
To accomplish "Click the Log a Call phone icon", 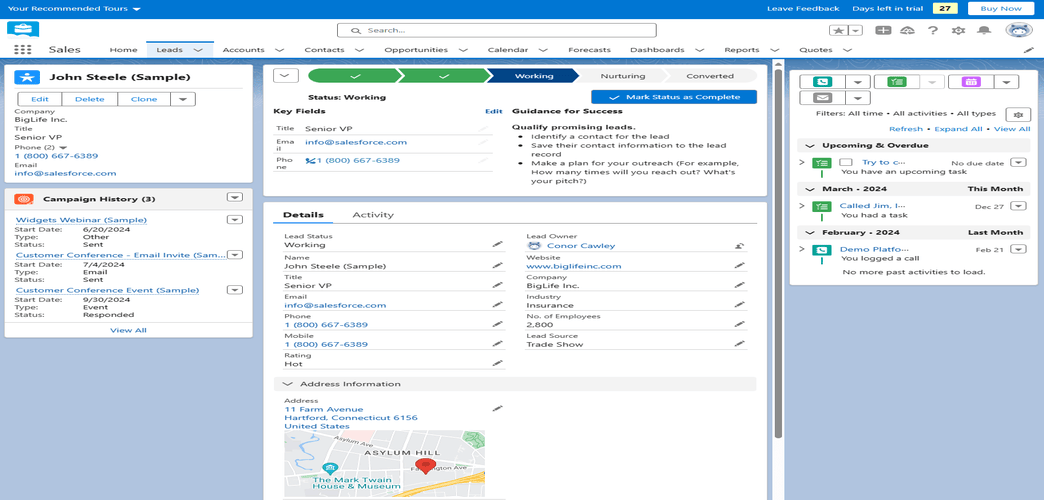I will [x=823, y=81].
